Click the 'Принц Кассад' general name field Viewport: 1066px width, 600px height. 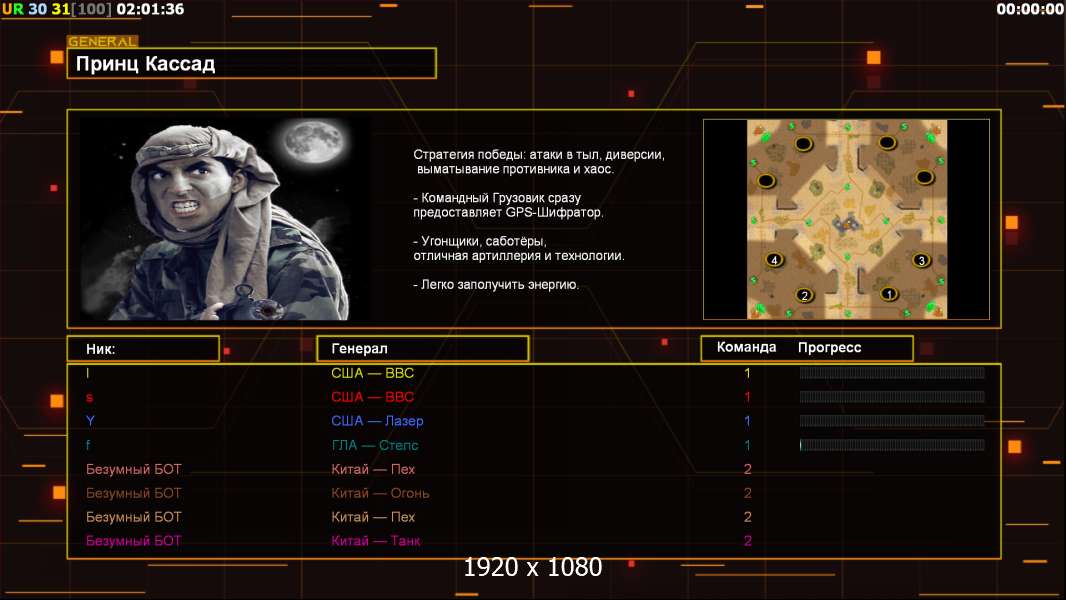click(x=252, y=63)
